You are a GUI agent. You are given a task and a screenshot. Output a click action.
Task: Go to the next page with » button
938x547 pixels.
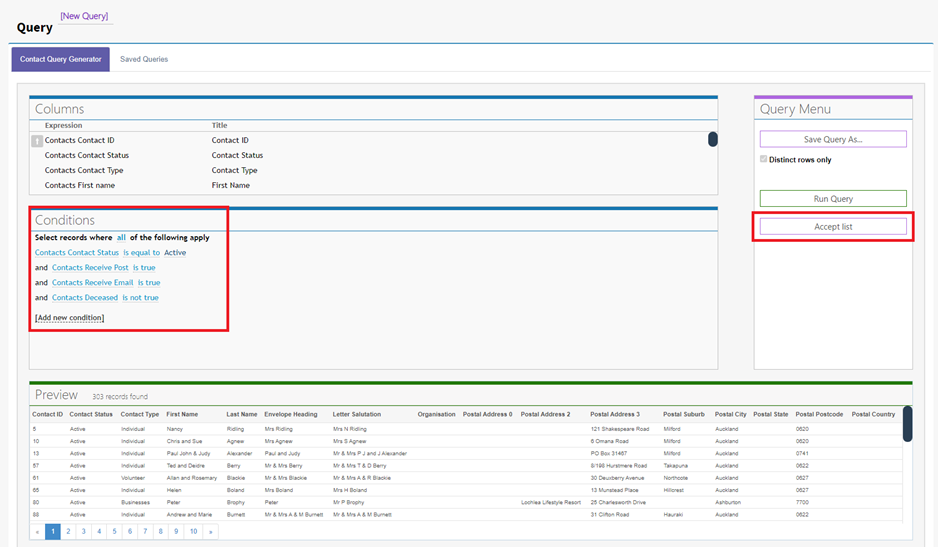[211, 531]
